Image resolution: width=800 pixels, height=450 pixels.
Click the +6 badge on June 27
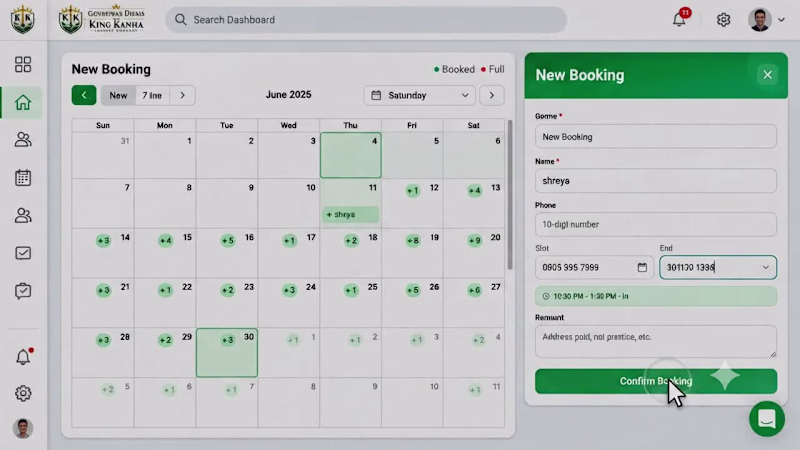point(474,290)
